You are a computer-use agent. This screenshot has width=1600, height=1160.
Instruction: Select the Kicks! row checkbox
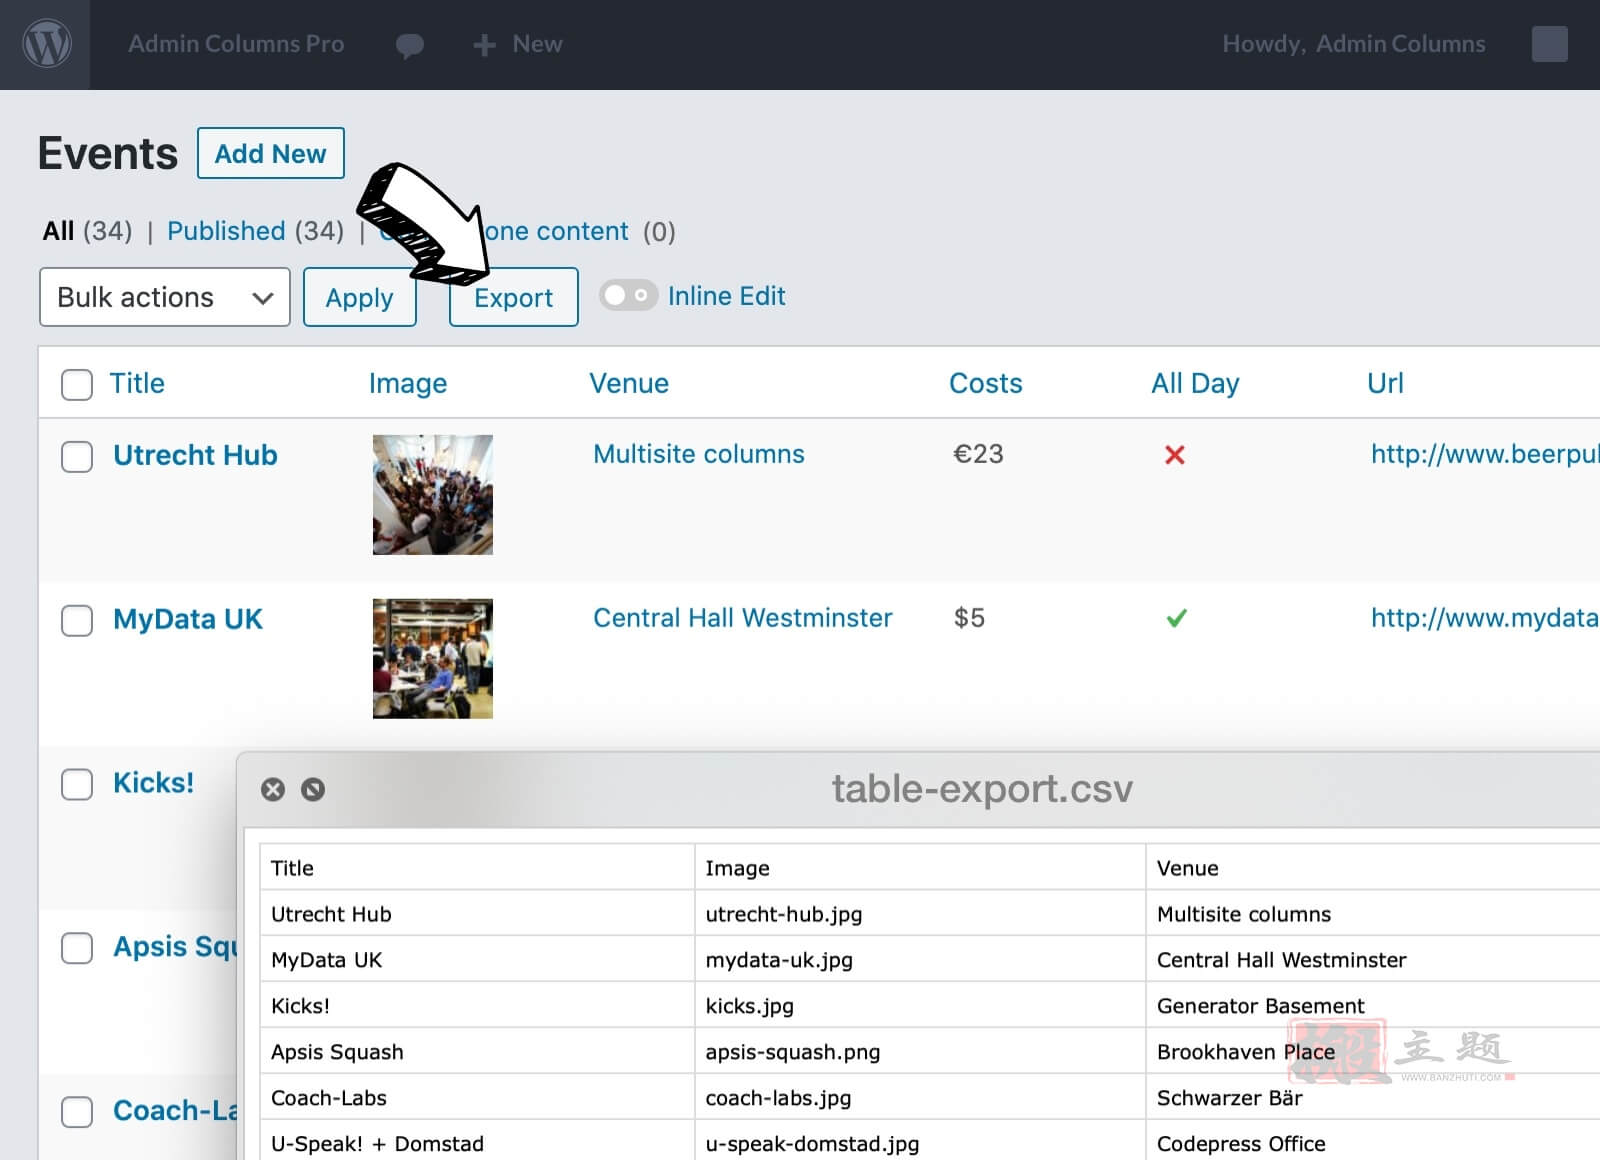77,784
